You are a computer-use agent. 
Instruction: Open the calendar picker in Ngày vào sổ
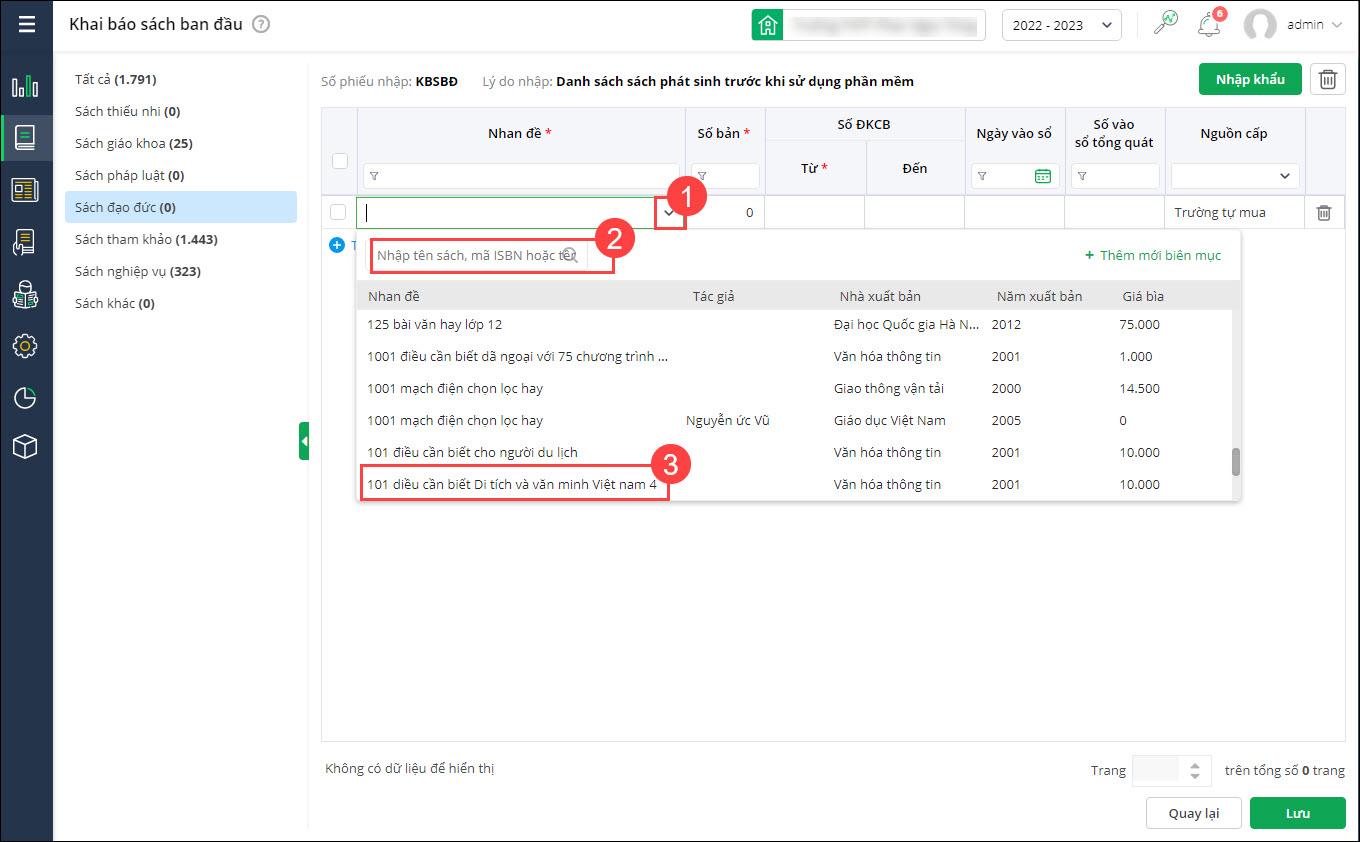coord(1043,176)
